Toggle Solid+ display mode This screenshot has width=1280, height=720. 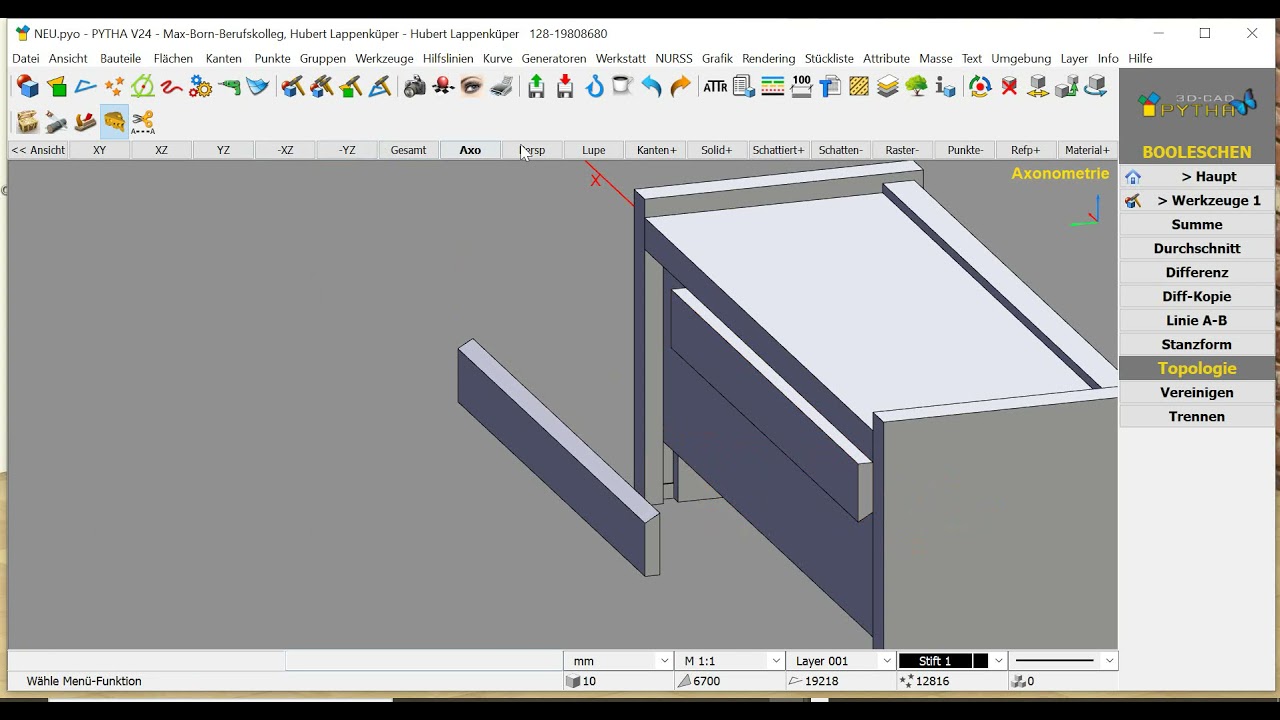[x=716, y=150]
